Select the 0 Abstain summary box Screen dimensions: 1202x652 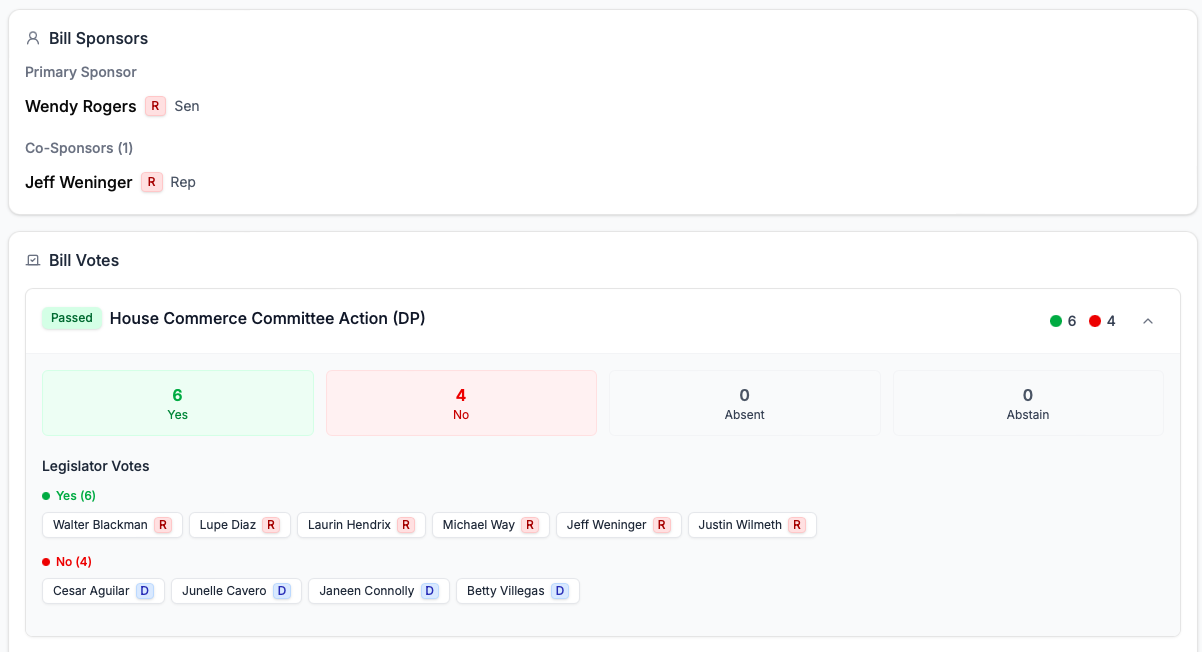click(x=1028, y=403)
